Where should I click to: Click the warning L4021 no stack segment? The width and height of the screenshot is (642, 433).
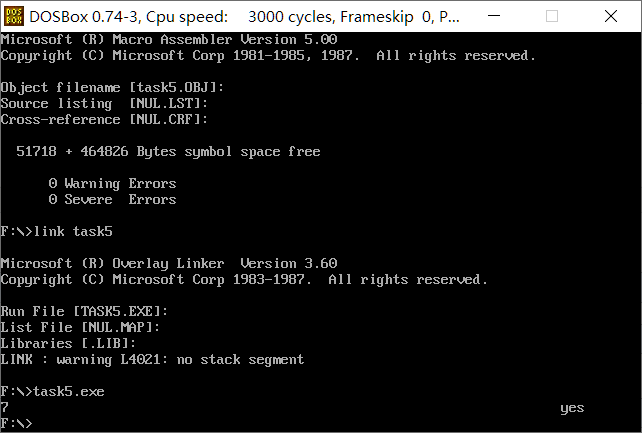pyautogui.click(x=152, y=359)
